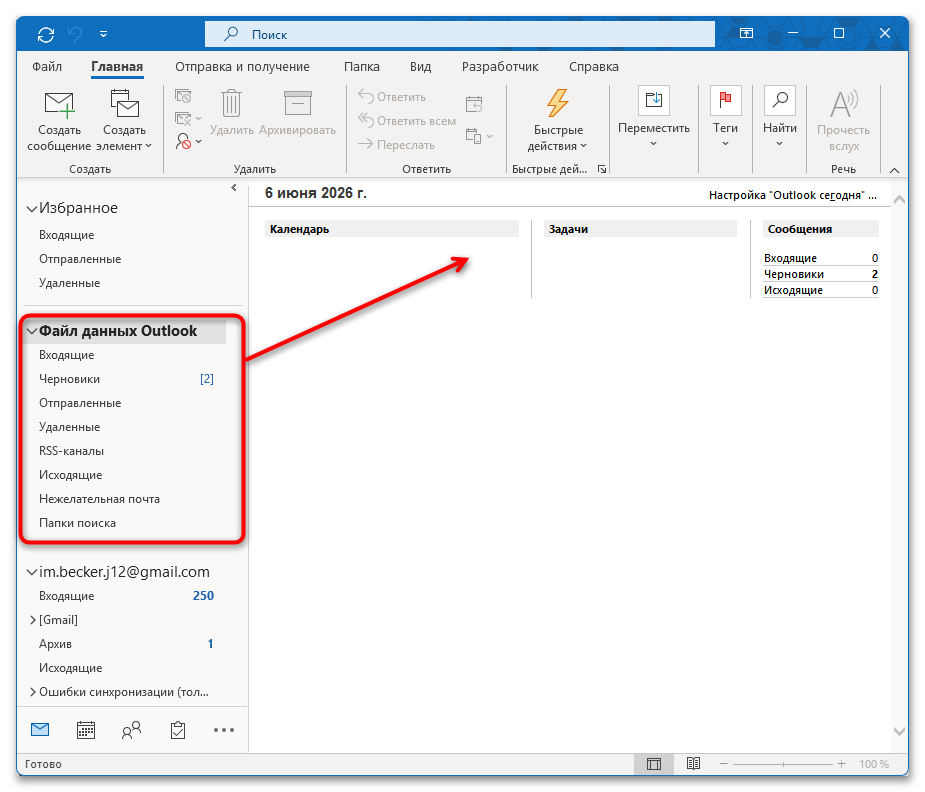
Task: Open the Переместить dropdown
Action: pyautogui.click(x=654, y=117)
